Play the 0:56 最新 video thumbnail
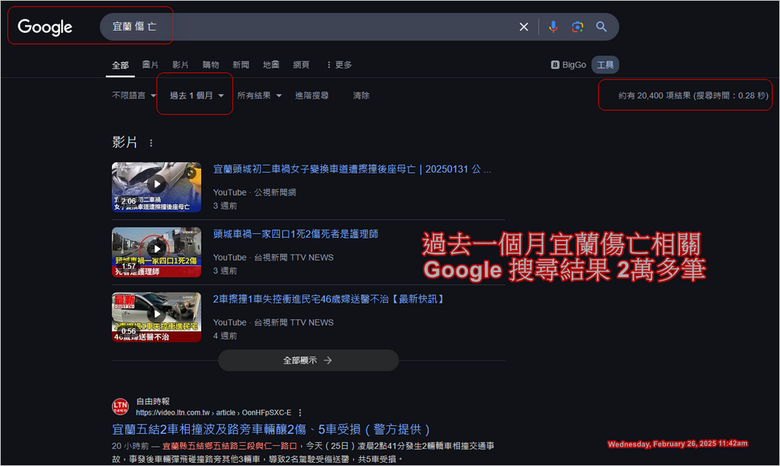The width and height of the screenshot is (780, 466). point(157,317)
